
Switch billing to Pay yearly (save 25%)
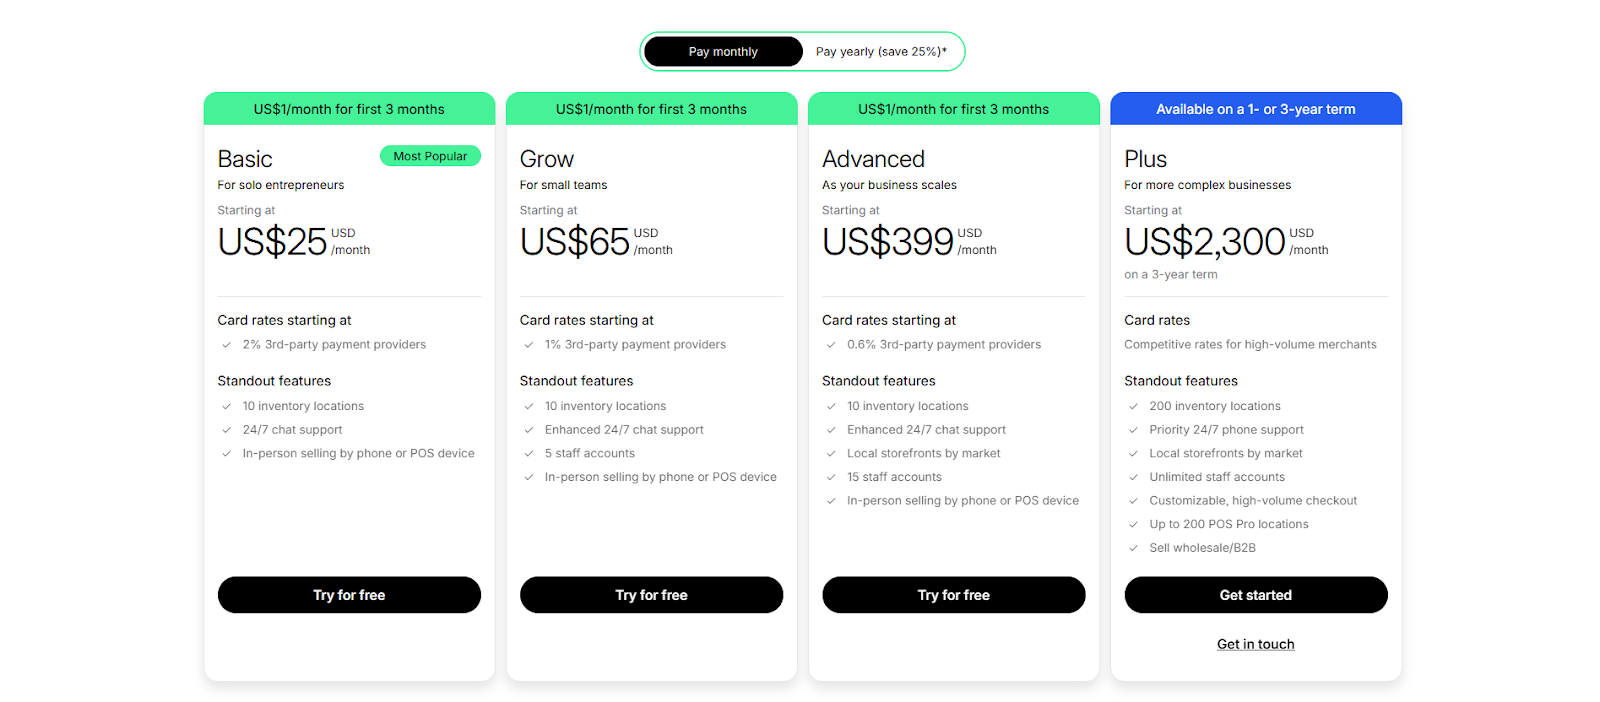pos(881,51)
